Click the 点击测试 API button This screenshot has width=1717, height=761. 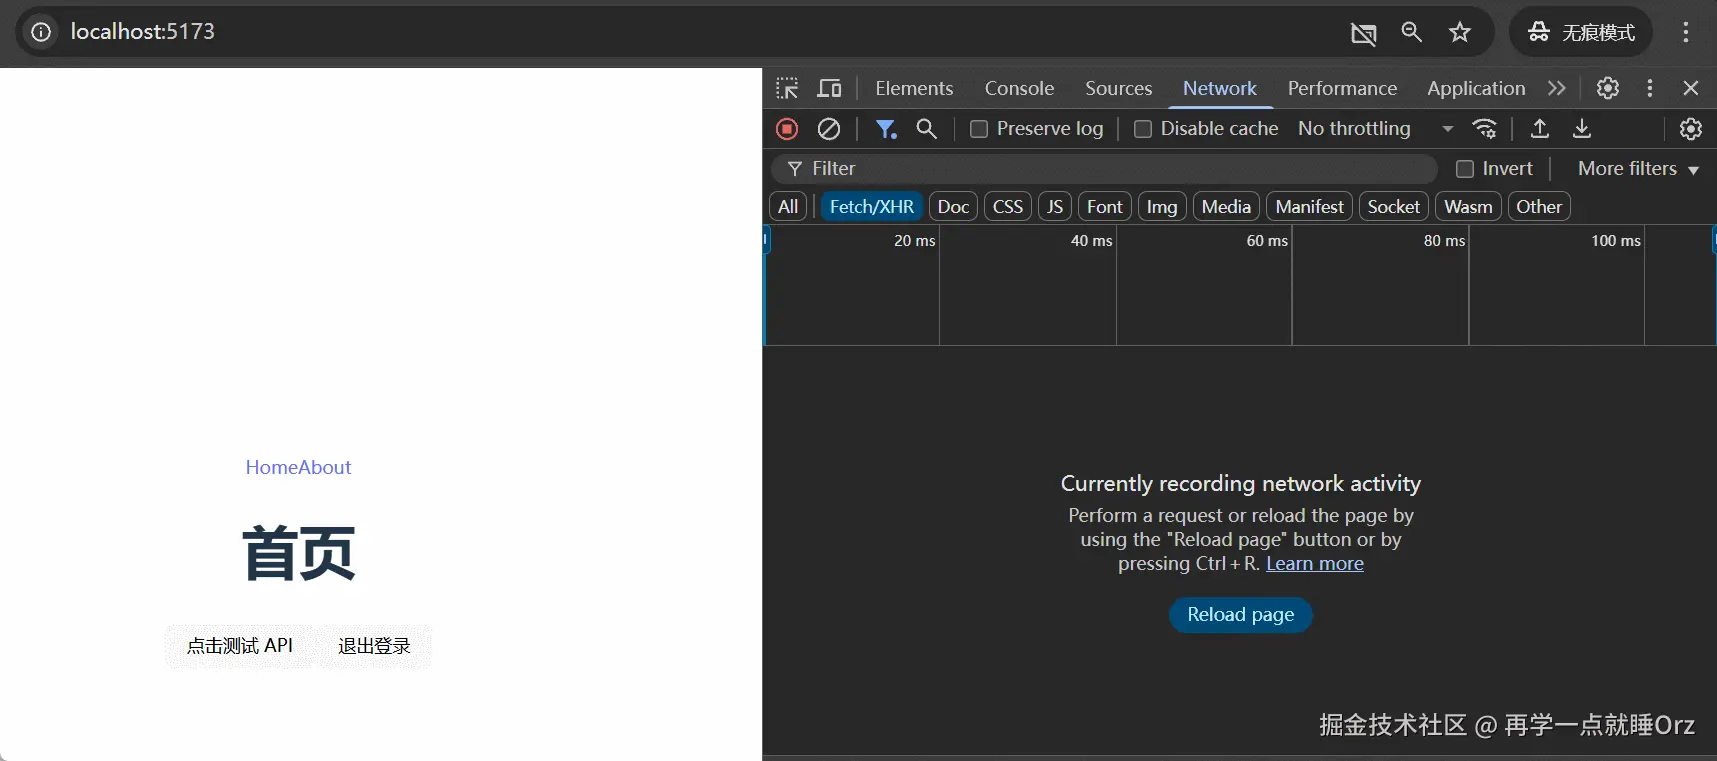pos(240,646)
